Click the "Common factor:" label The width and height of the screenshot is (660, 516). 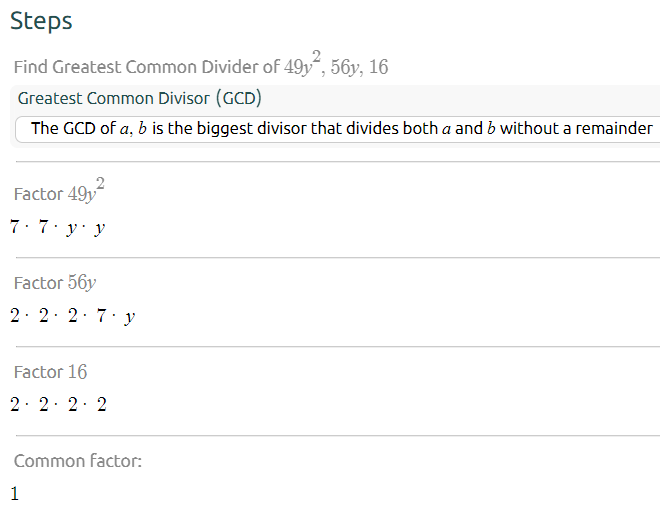[78, 461]
